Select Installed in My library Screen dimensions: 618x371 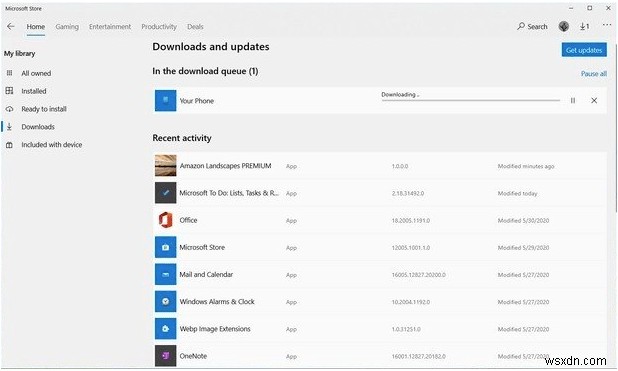(x=34, y=91)
